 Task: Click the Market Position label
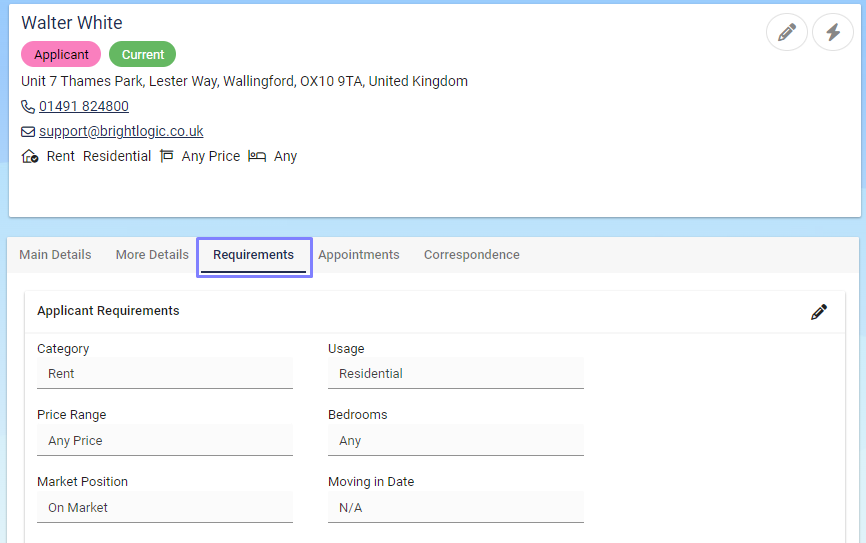pyautogui.click(x=82, y=482)
